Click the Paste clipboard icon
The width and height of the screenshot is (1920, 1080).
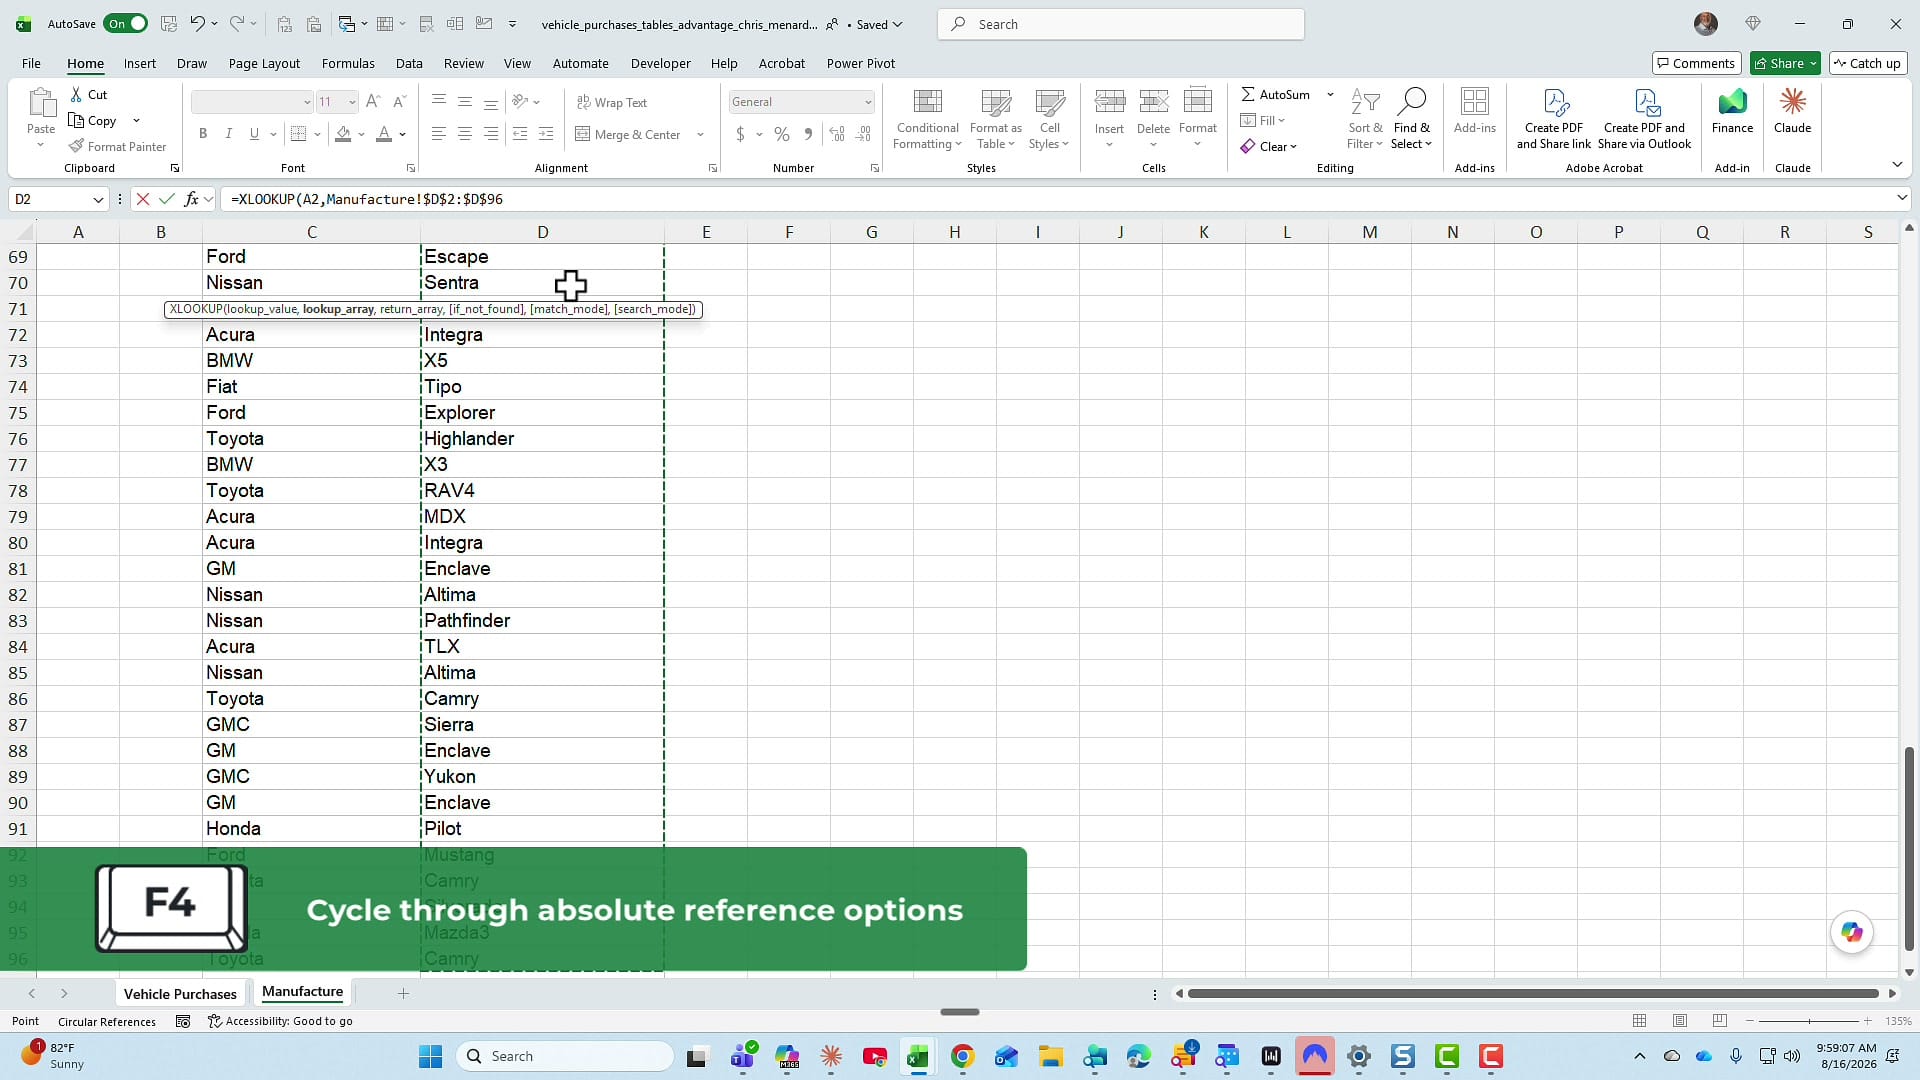pos(41,102)
